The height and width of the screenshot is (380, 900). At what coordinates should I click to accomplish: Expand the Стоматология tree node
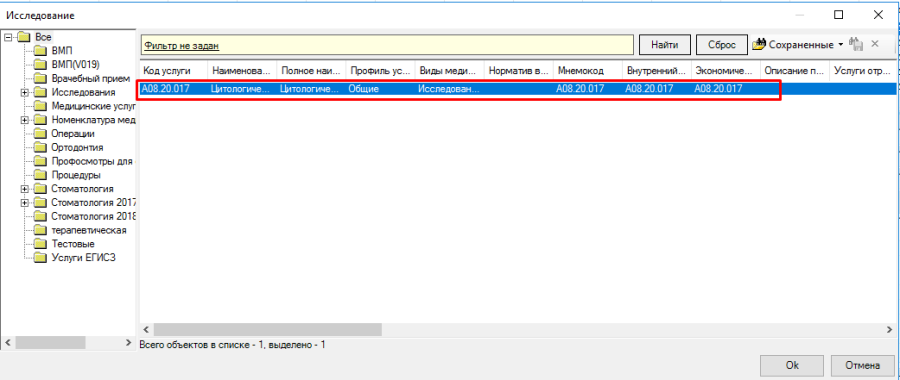coord(24,189)
